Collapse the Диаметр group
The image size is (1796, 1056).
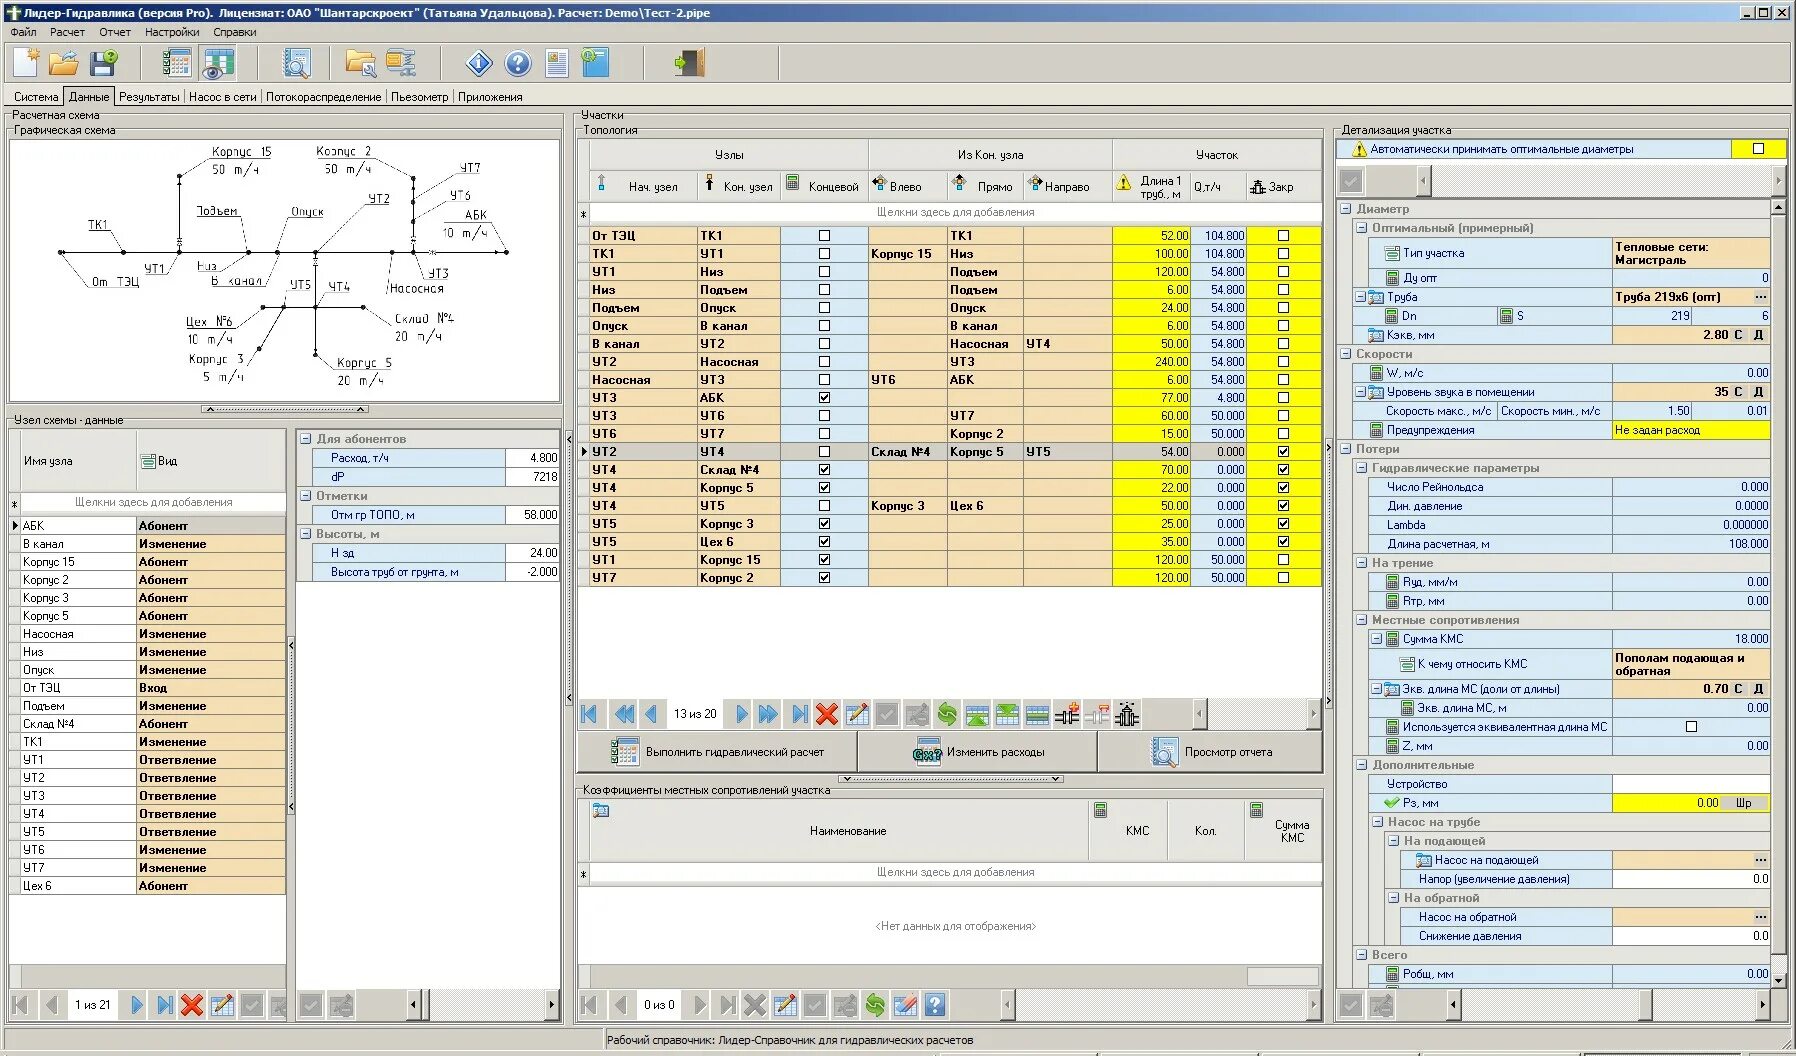pyautogui.click(x=1345, y=209)
